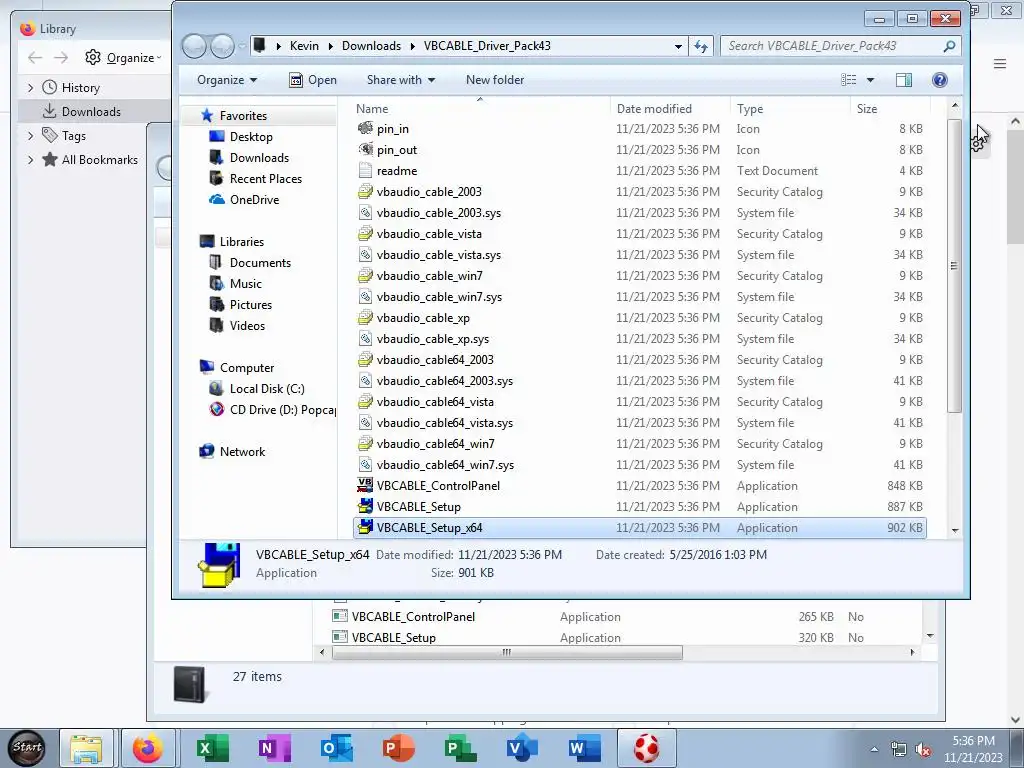The width and height of the screenshot is (1024, 768).
Task: Click the change view icon
Action: point(848,80)
